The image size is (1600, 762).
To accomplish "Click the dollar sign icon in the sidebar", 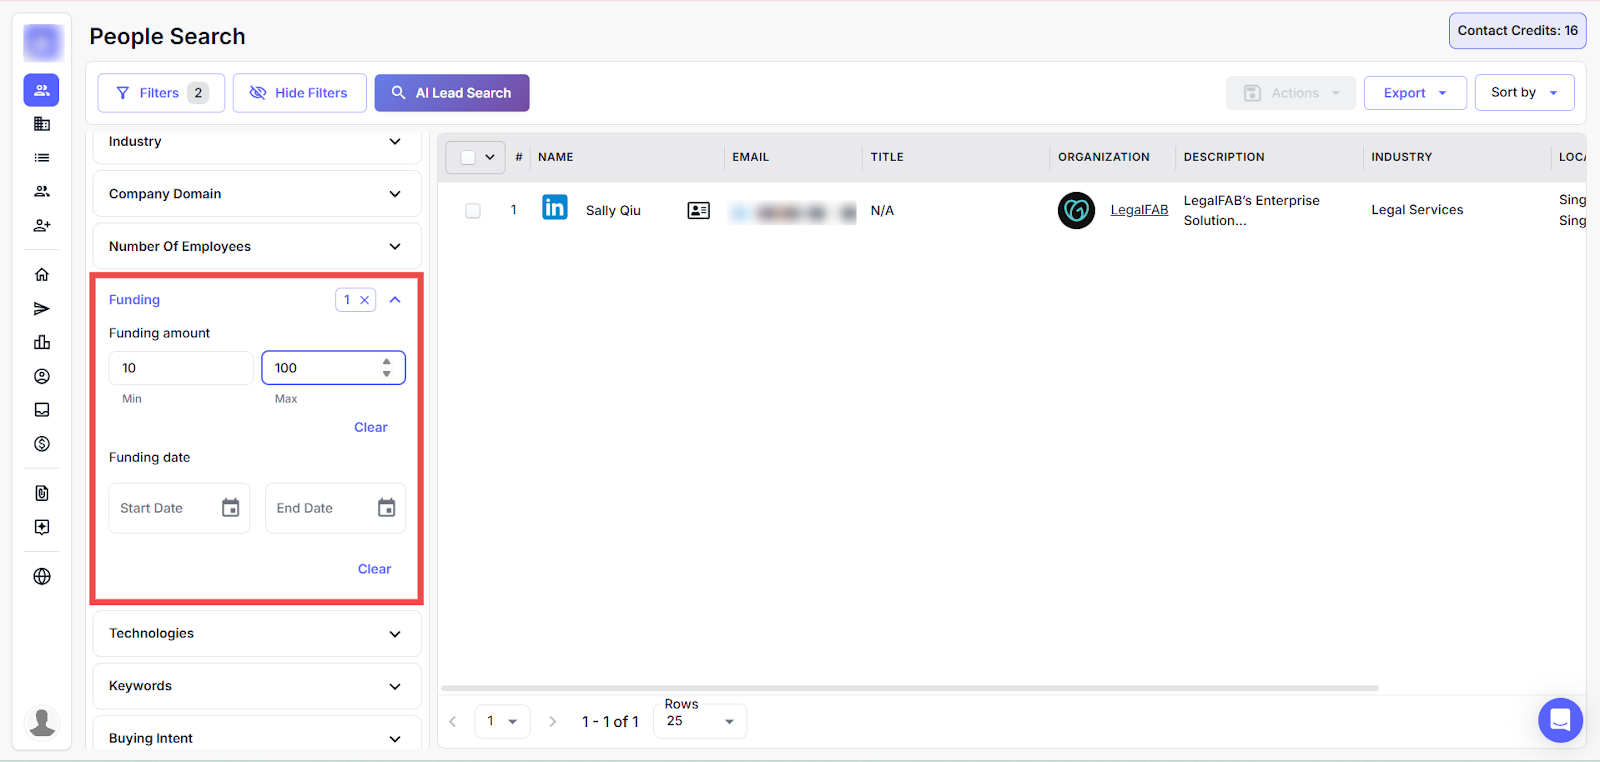I will (x=42, y=444).
